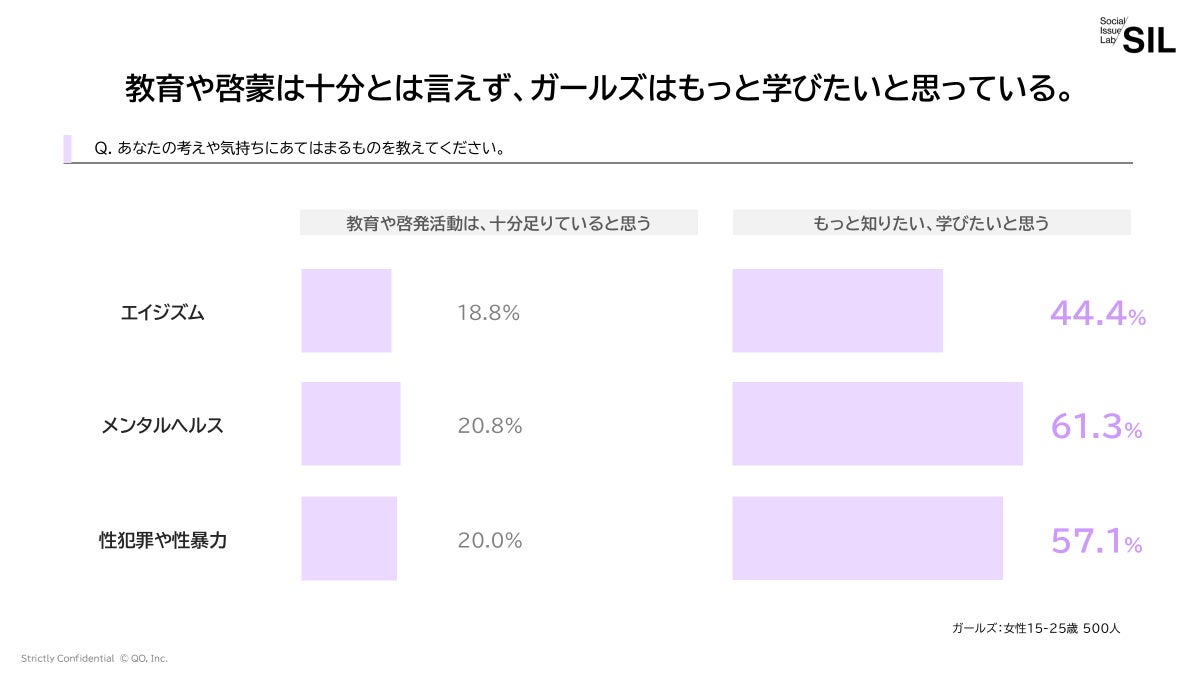Click the bar next to the 61.3% value

click(877, 424)
